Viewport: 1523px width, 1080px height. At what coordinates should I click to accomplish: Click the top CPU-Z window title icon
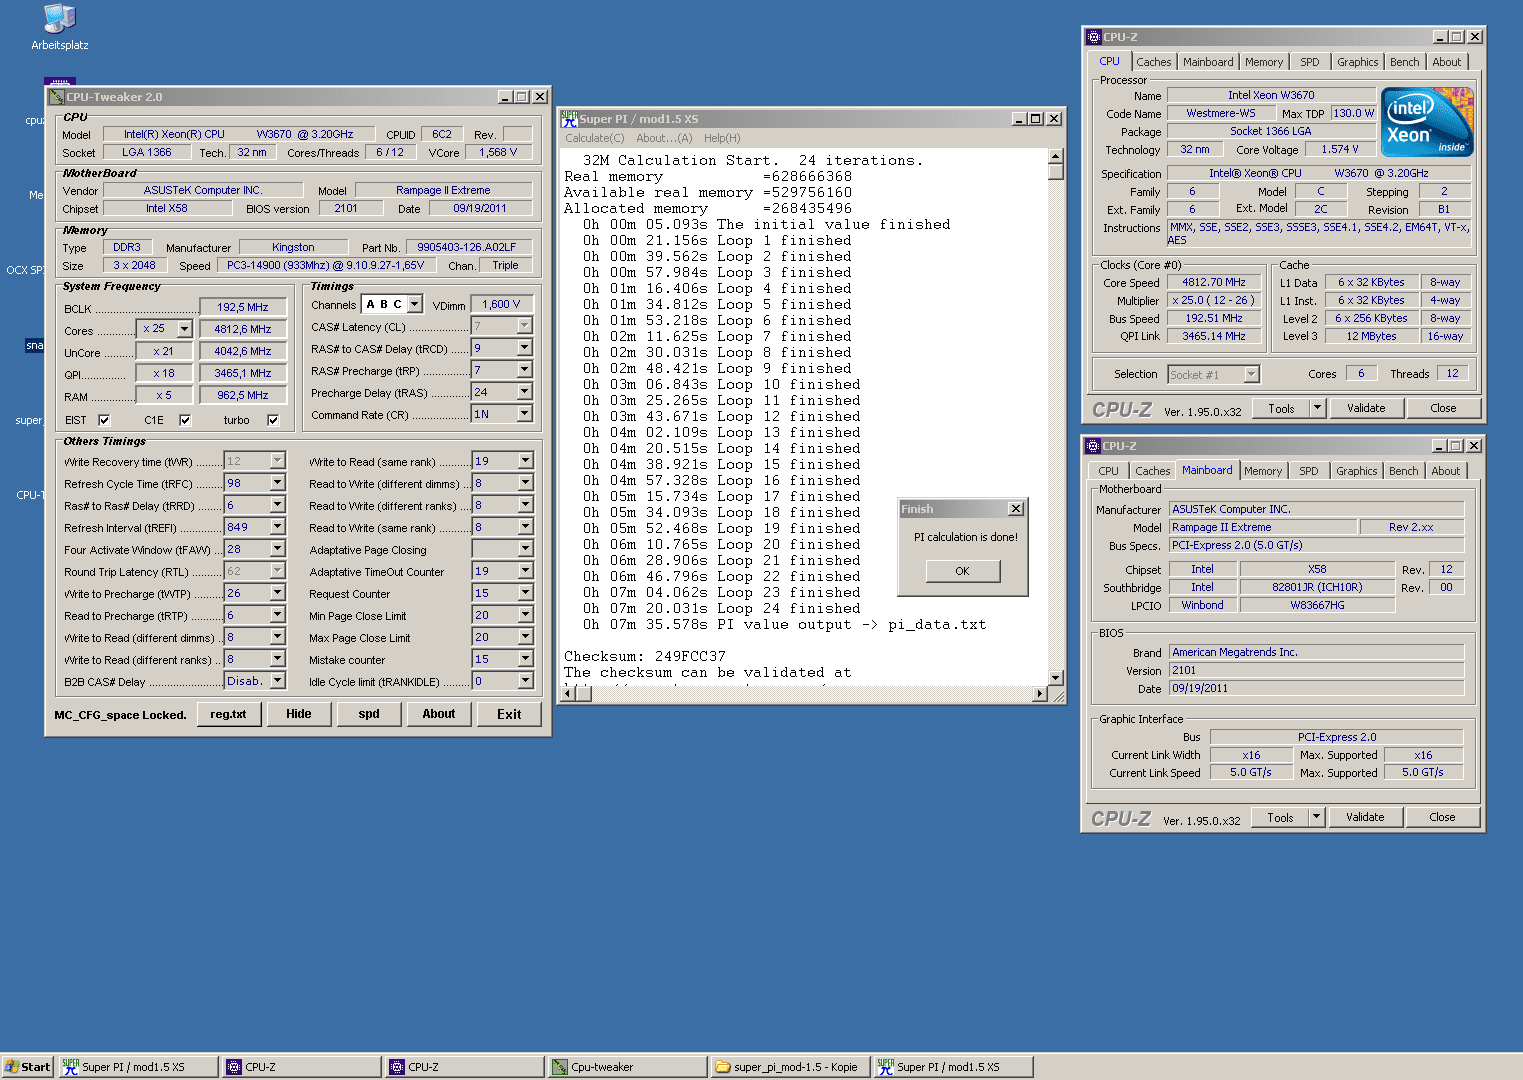(1094, 37)
